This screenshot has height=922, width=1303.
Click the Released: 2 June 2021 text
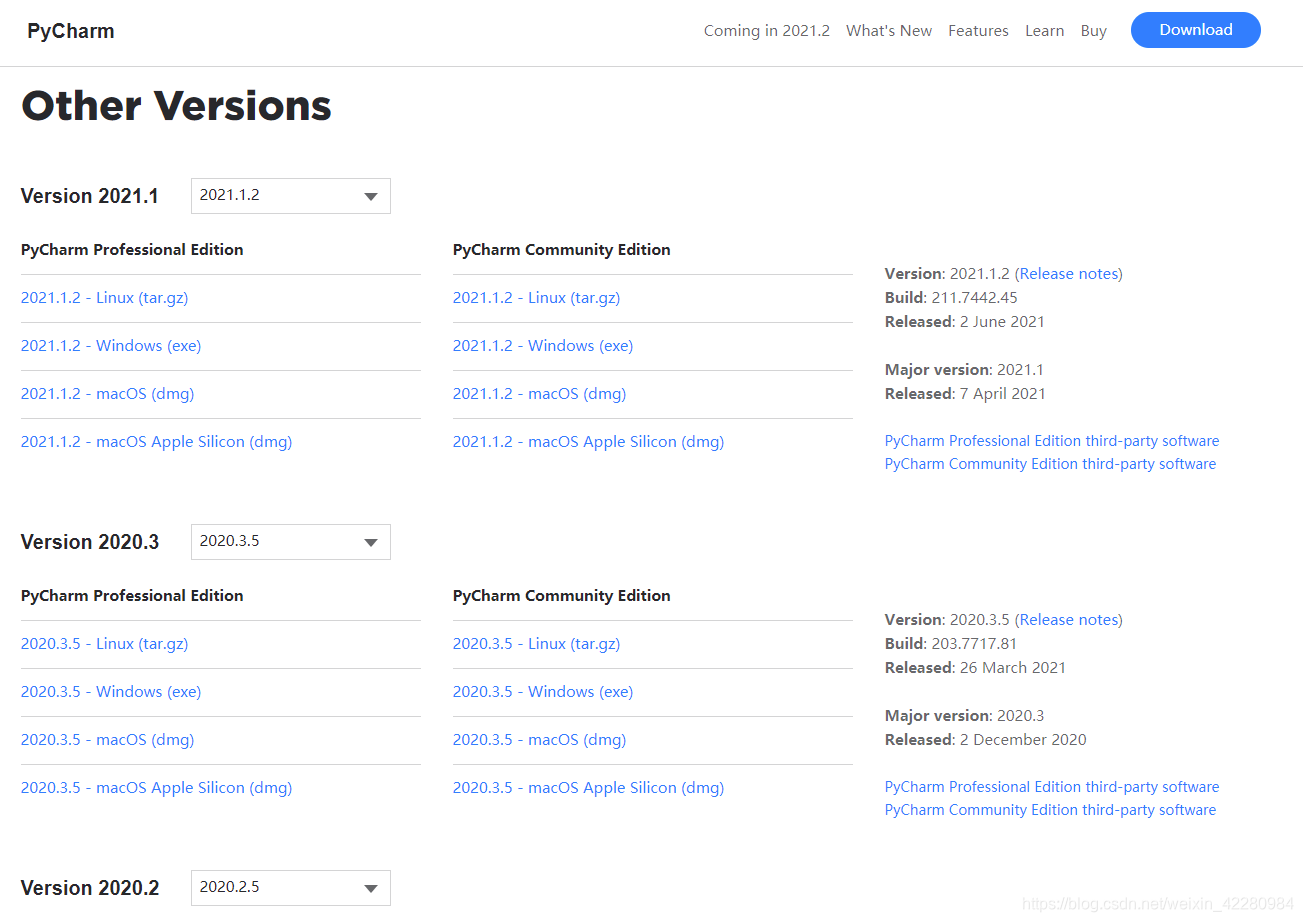click(965, 322)
